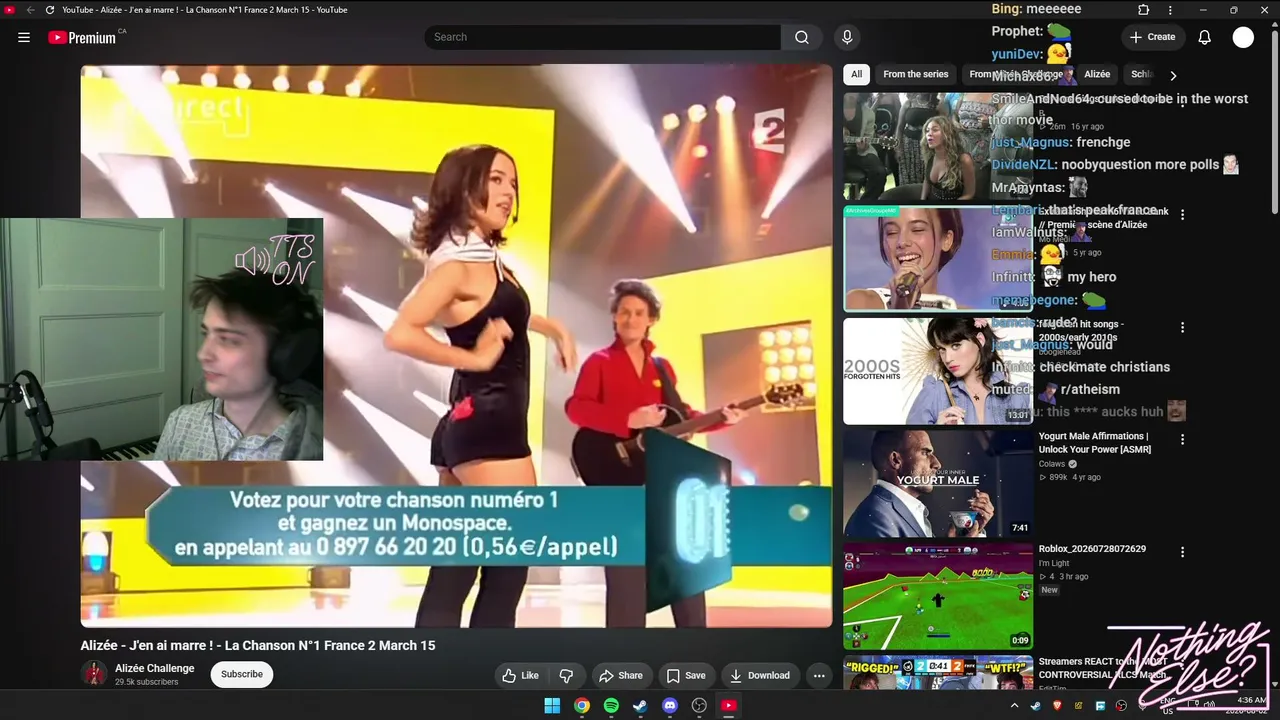
Task: Click the video title below the player
Action: click(258, 646)
